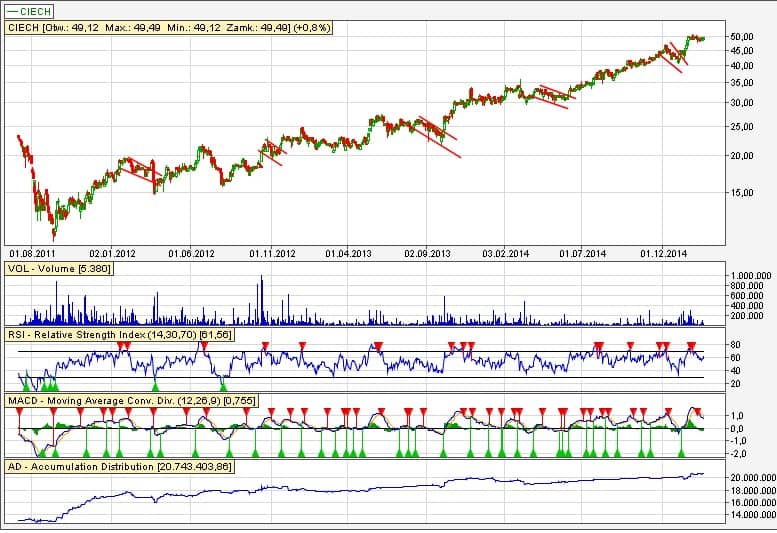Click the isolated red RSI triangle near 01.11.2012
Image resolution: width=777 pixels, height=533 pixels.
265,346
